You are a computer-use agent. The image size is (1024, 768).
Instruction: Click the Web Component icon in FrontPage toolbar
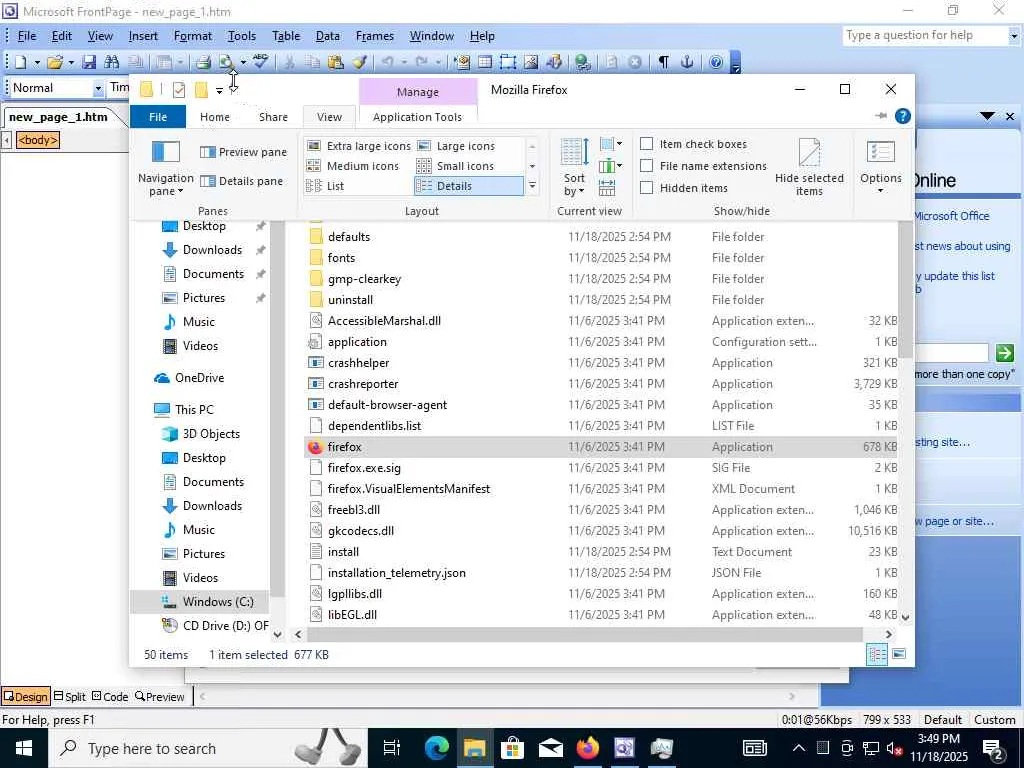point(462,62)
